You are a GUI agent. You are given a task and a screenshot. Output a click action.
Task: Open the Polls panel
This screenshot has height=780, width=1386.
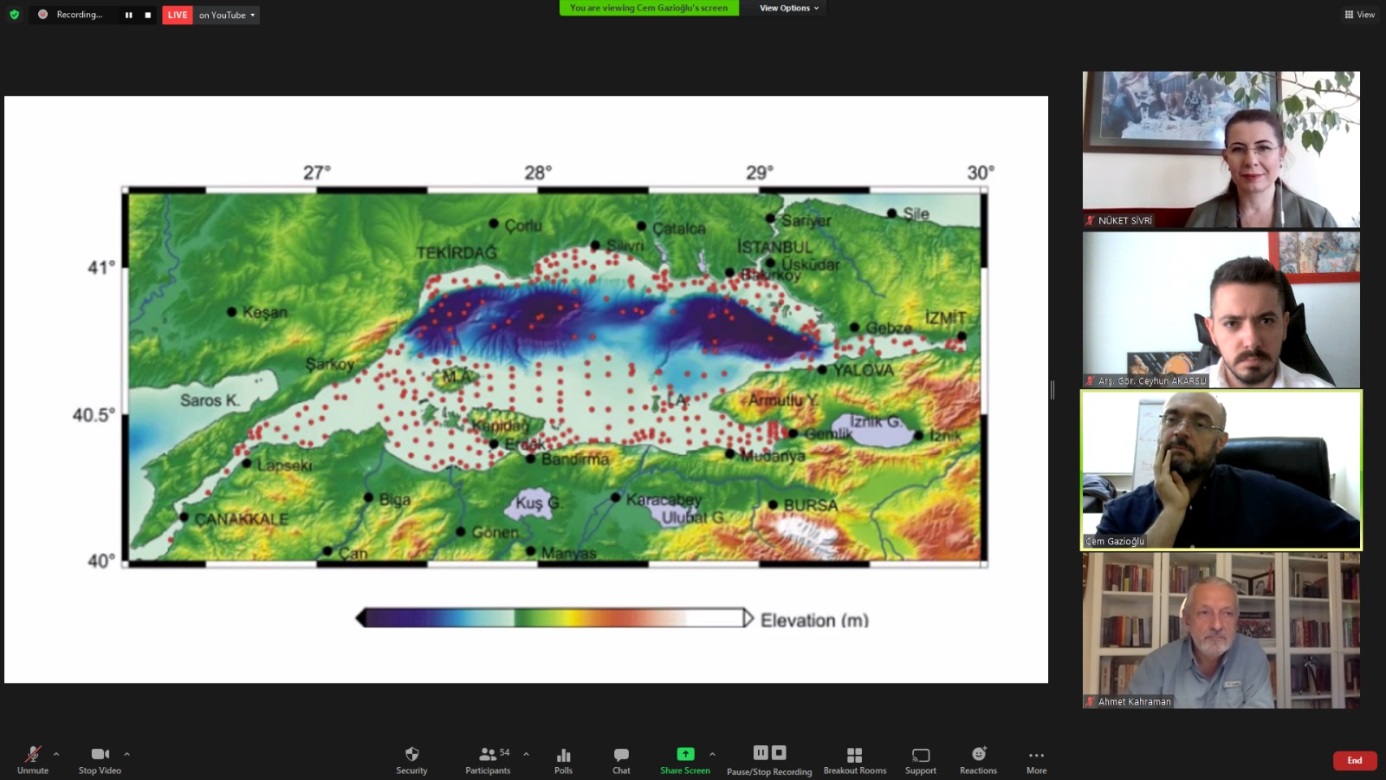coord(563,759)
